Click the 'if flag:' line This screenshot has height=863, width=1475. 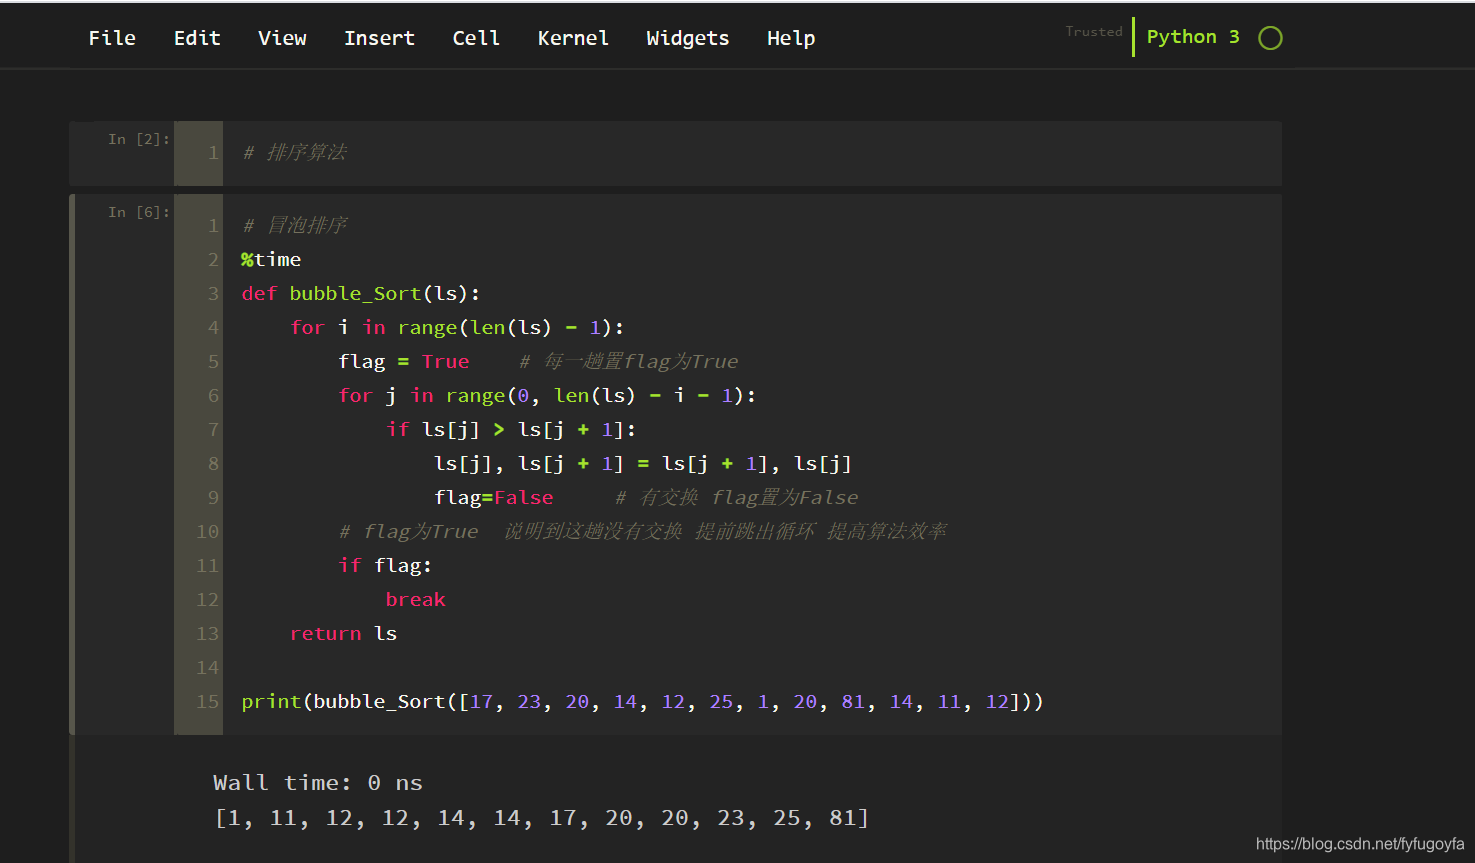pos(385,566)
